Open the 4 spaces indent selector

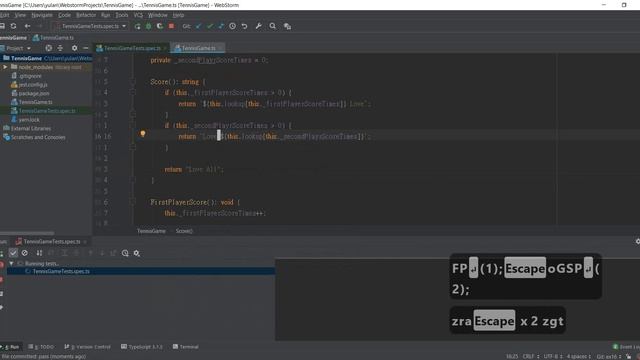(579, 357)
